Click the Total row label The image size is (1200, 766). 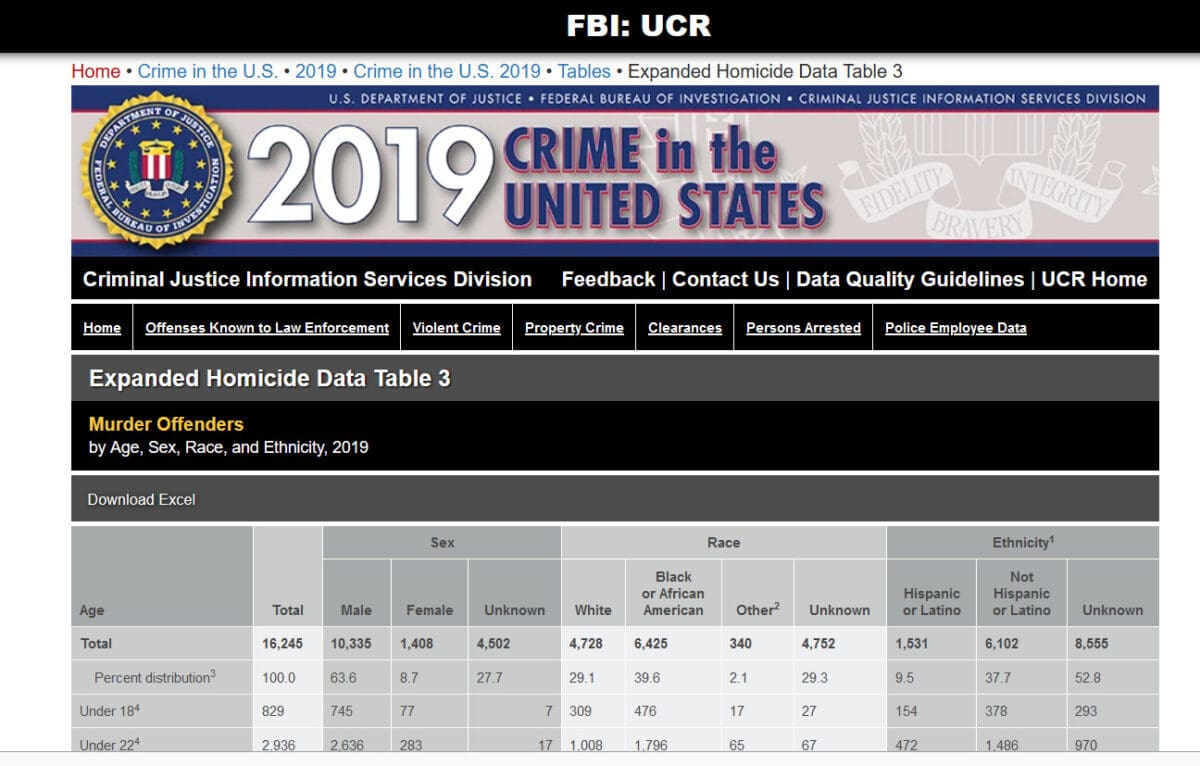point(96,644)
